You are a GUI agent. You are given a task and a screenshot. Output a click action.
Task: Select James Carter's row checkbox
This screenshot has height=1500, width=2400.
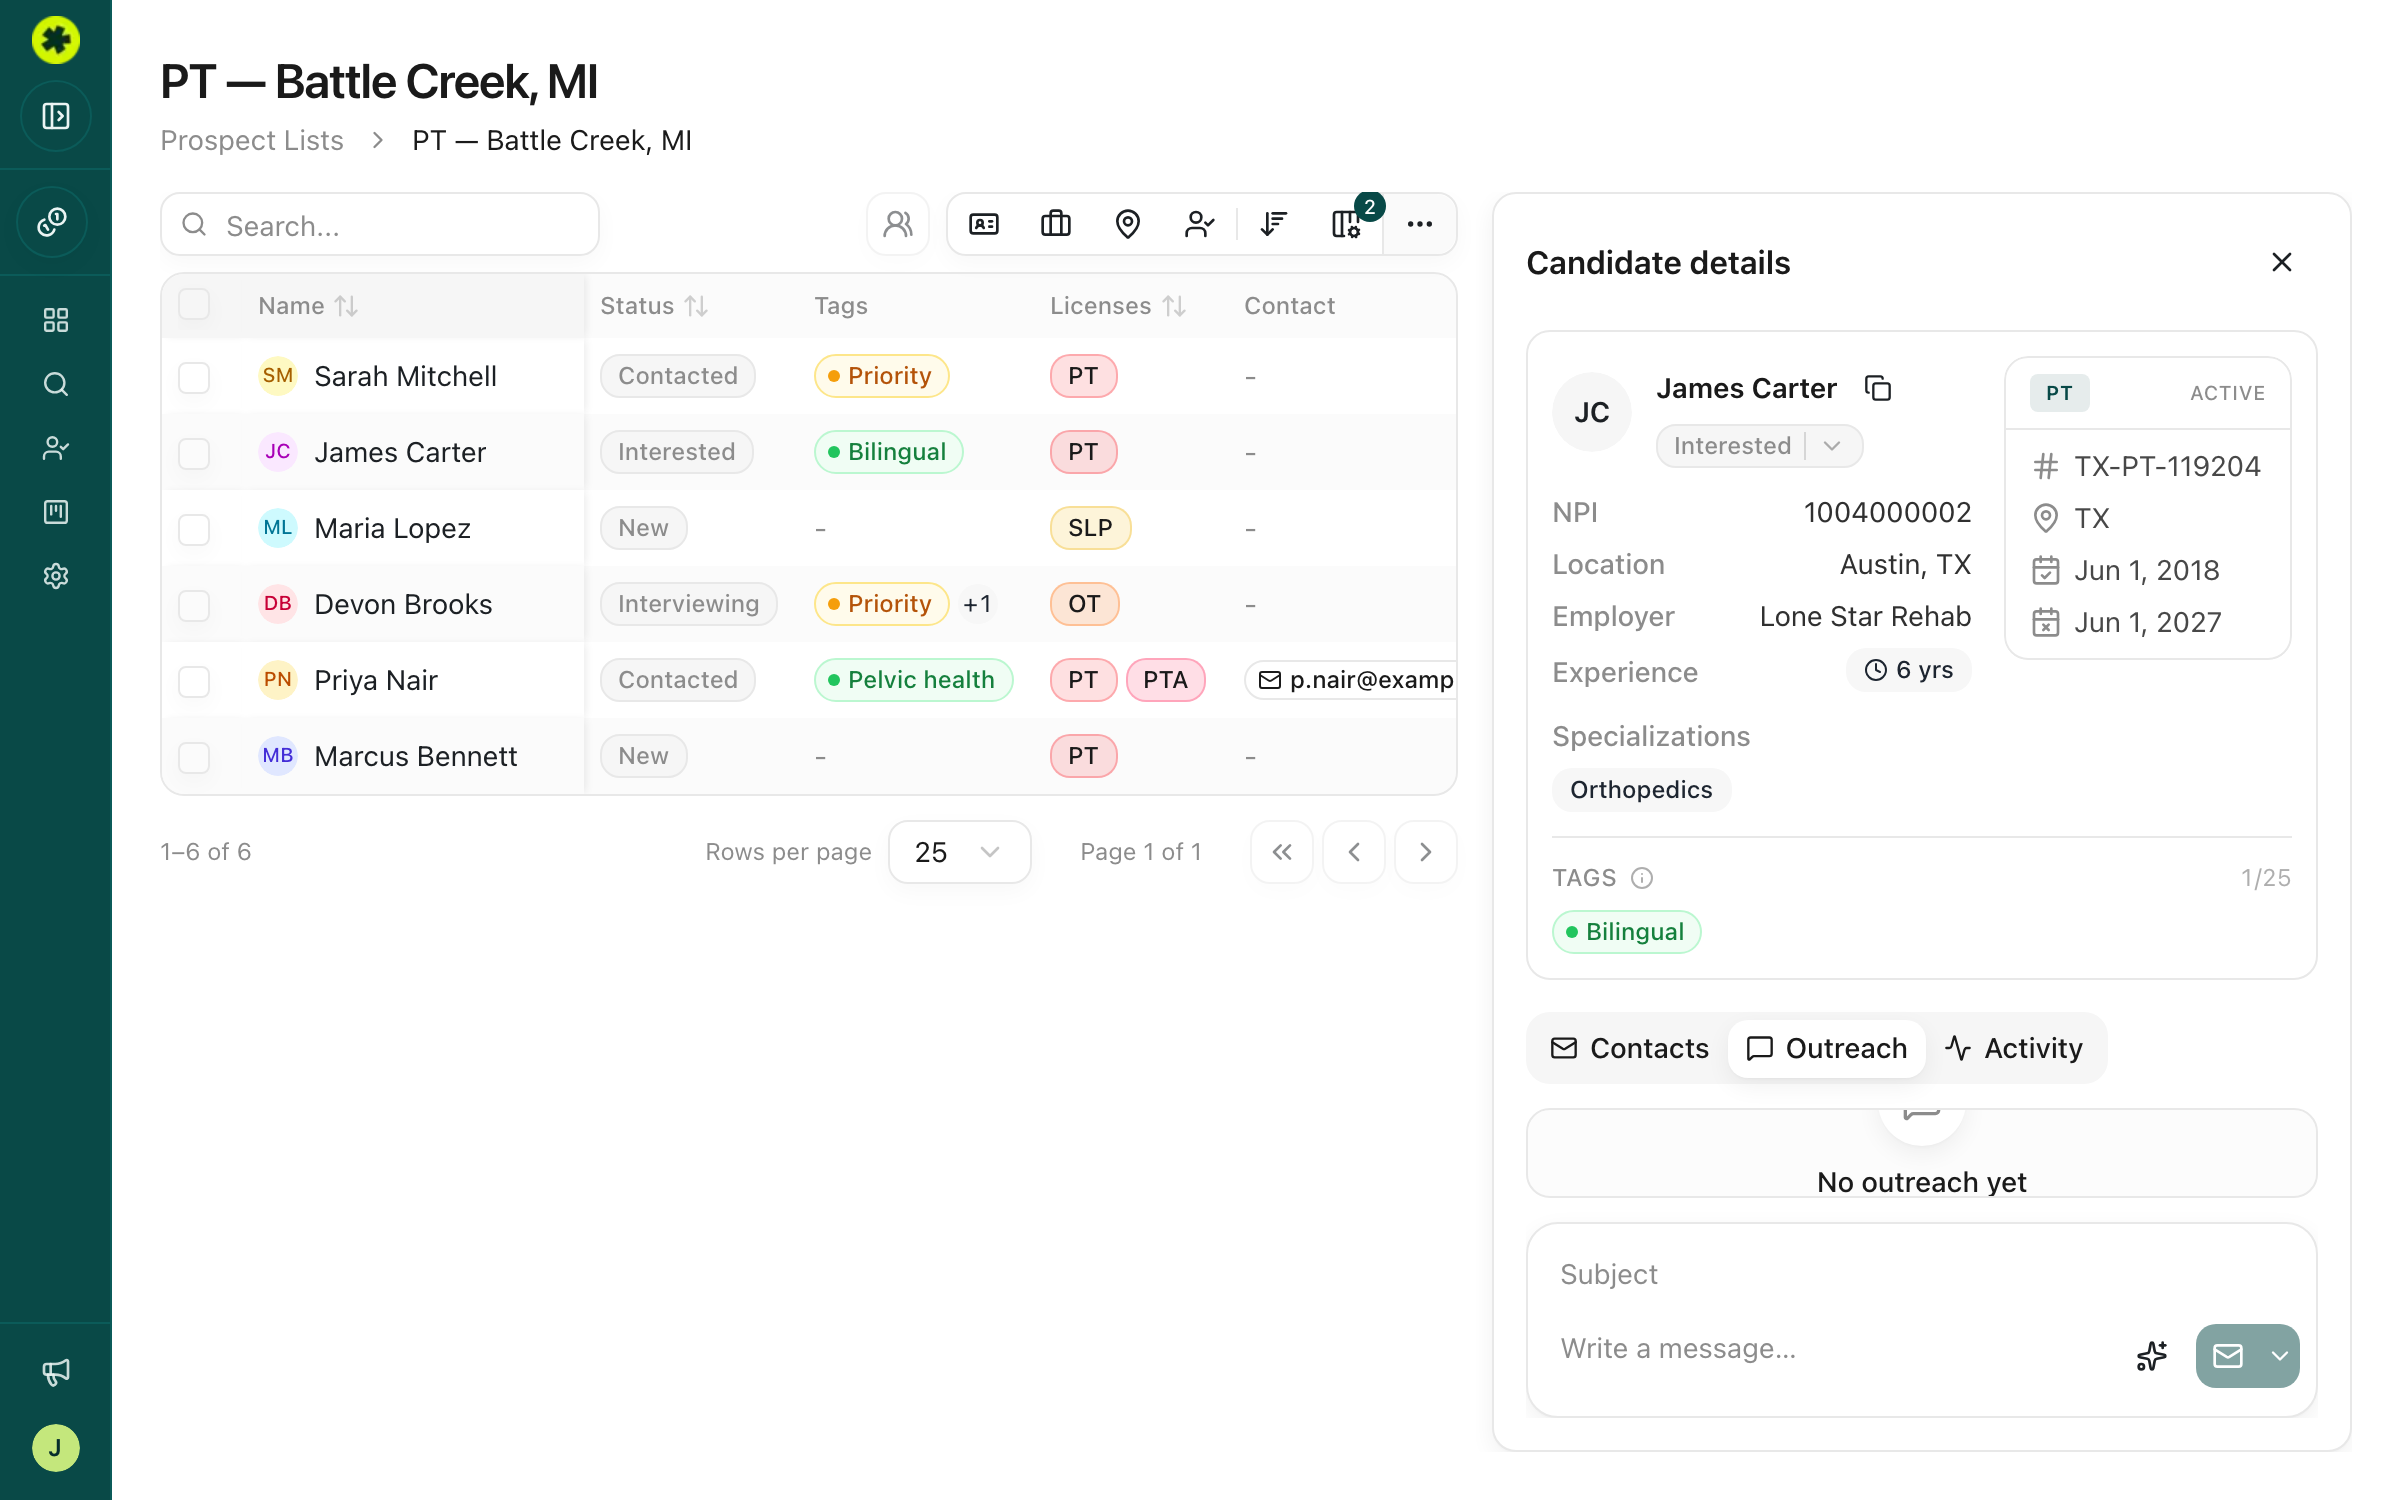point(194,453)
